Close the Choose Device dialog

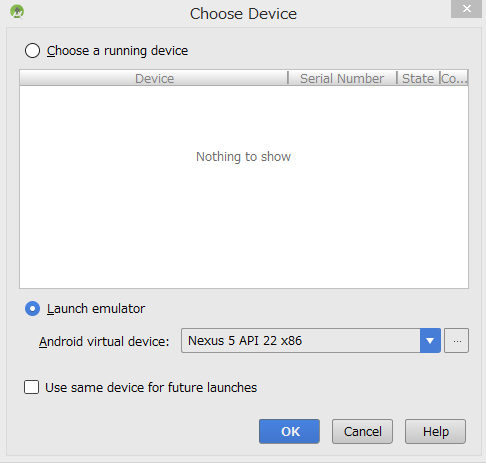click(466, 9)
